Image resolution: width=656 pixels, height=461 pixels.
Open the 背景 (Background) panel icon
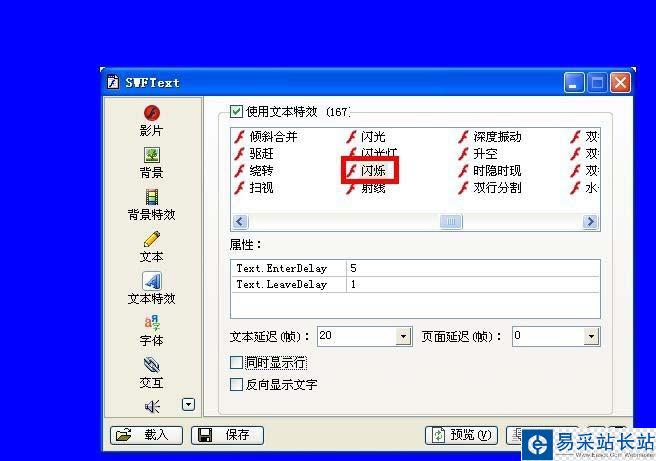click(151, 155)
